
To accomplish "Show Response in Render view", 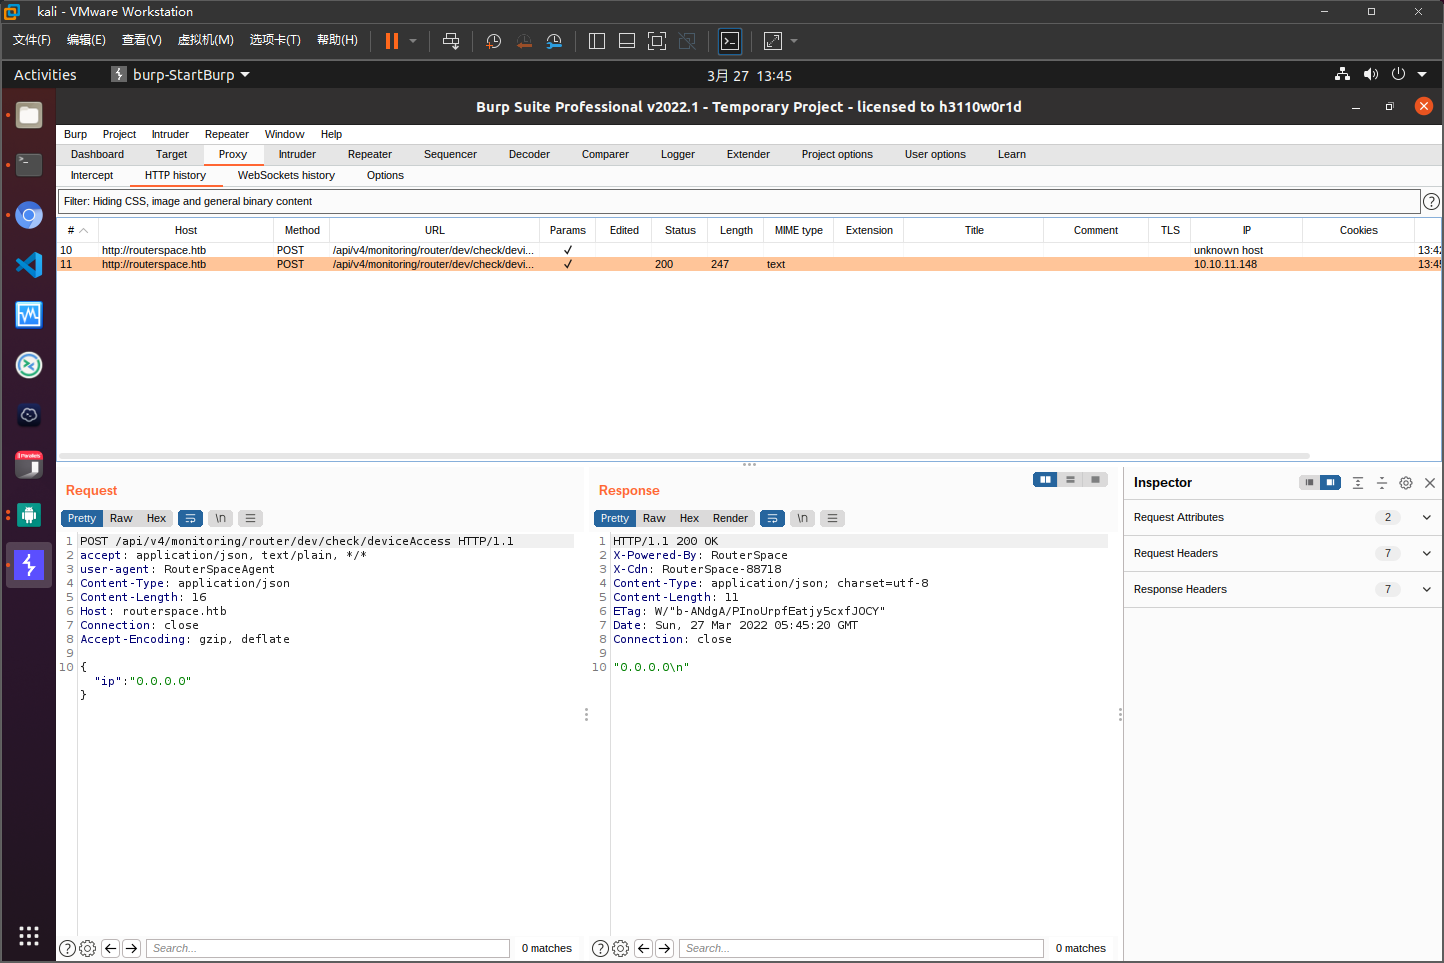I will coord(729,518).
